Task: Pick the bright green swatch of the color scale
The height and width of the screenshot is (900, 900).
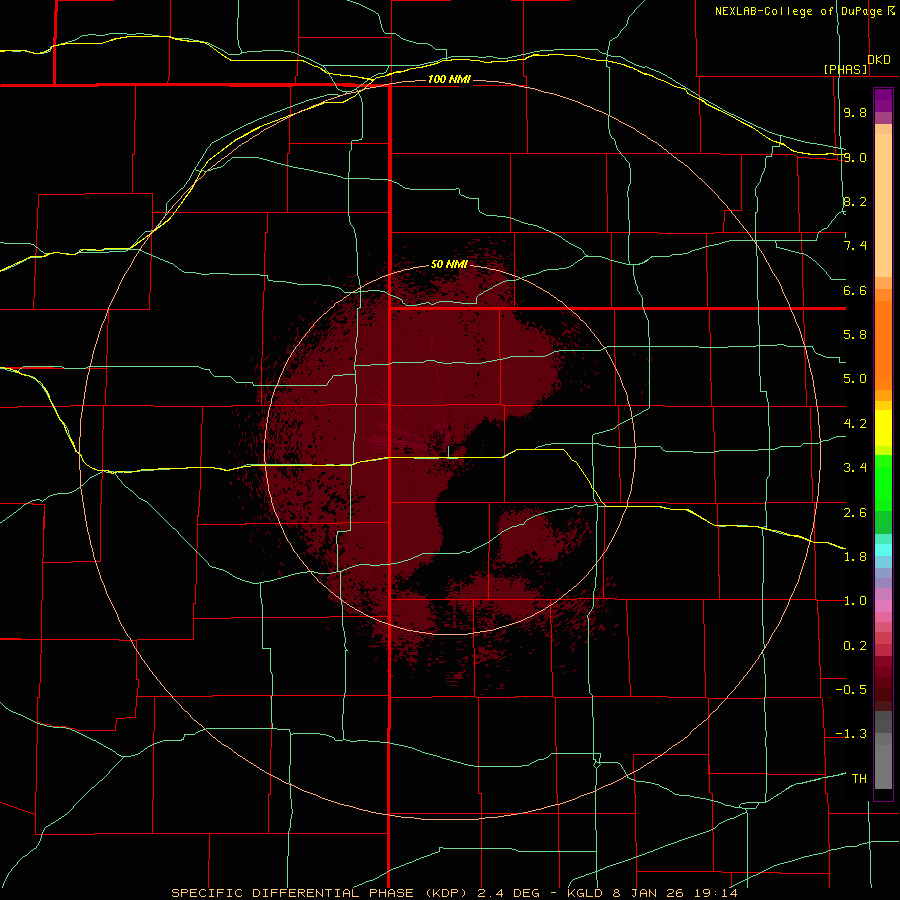Action: [883, 482]
